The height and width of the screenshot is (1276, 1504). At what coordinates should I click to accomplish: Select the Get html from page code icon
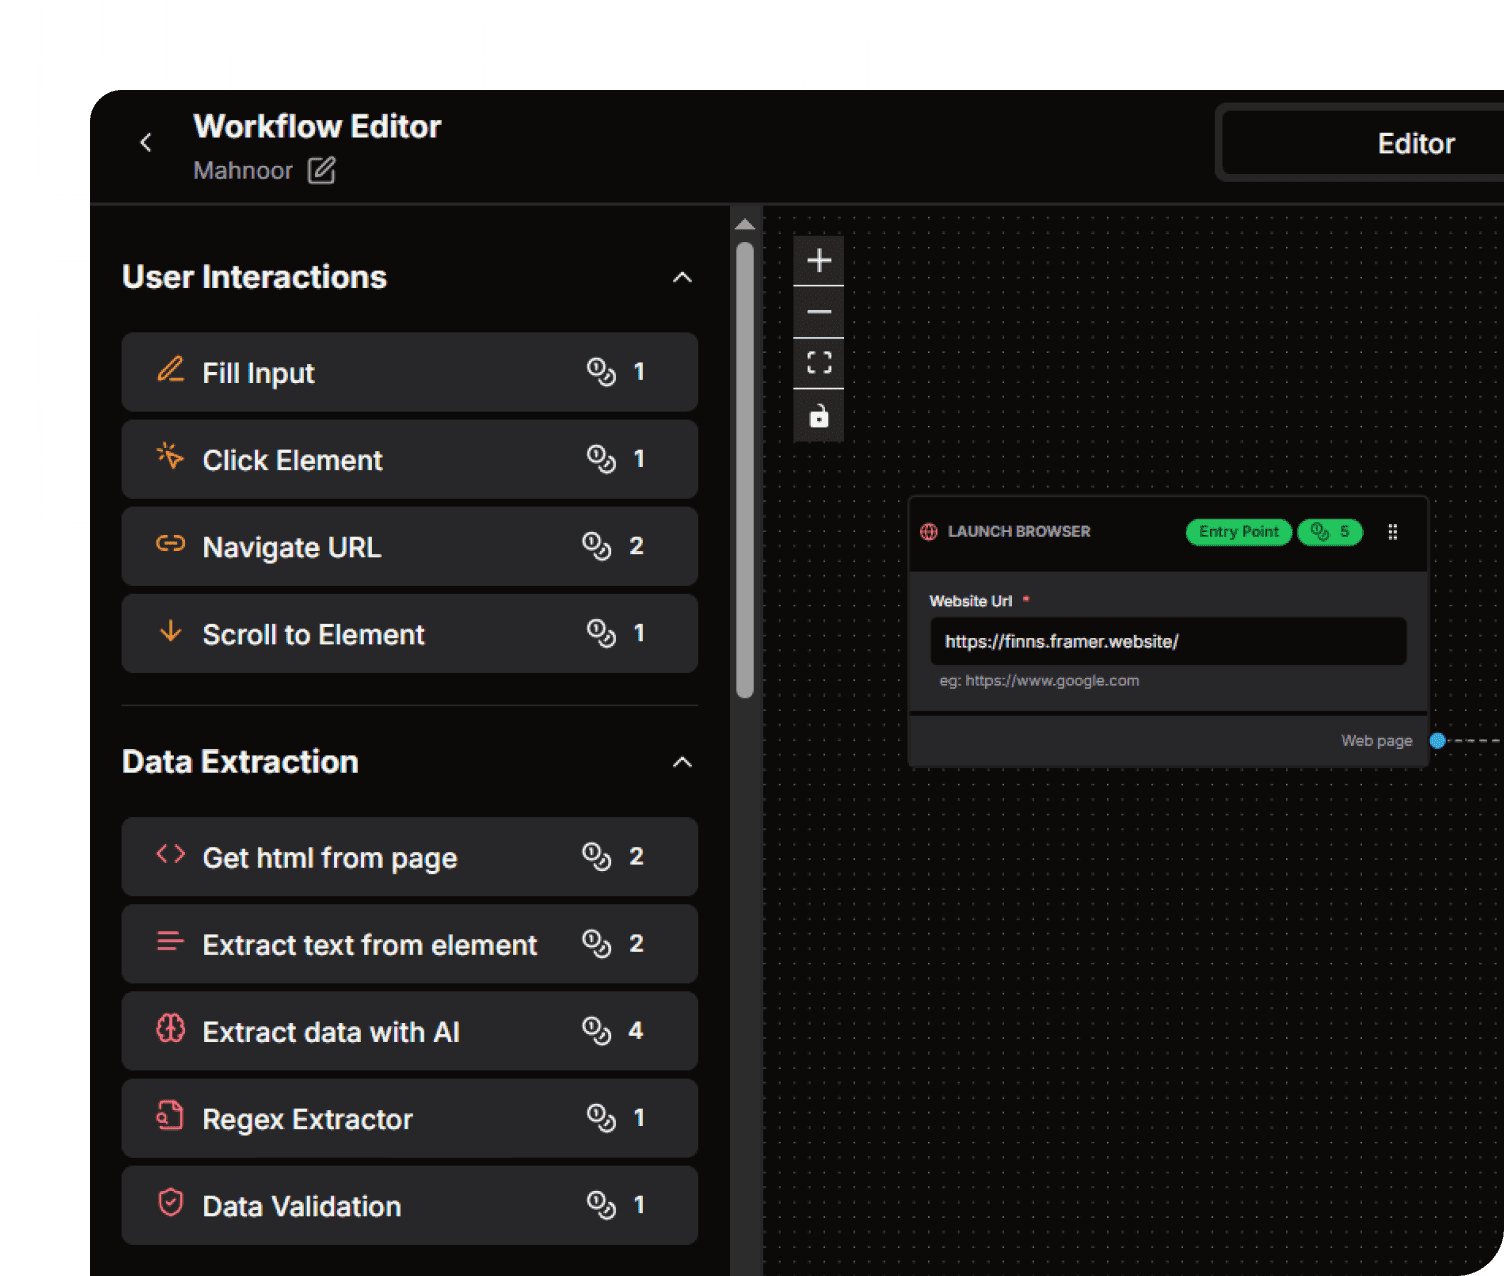[x=170, y=855]
